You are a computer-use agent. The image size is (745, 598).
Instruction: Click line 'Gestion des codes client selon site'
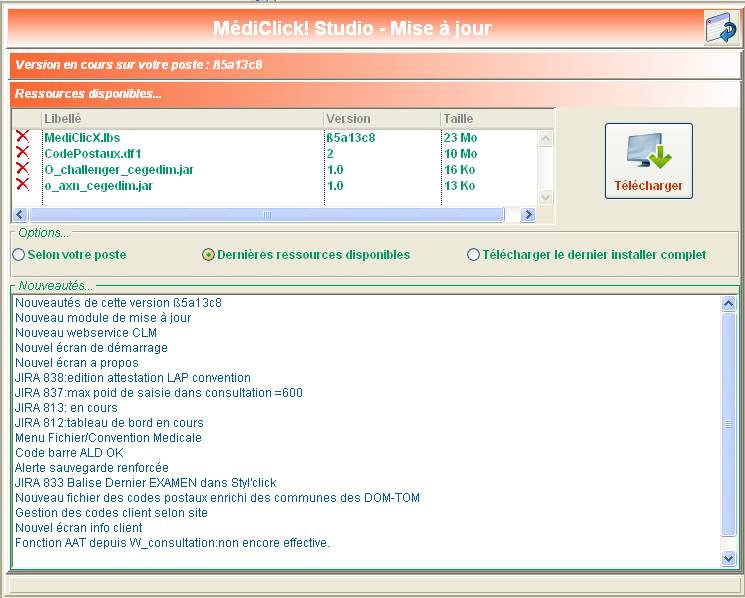pos(111,513)
